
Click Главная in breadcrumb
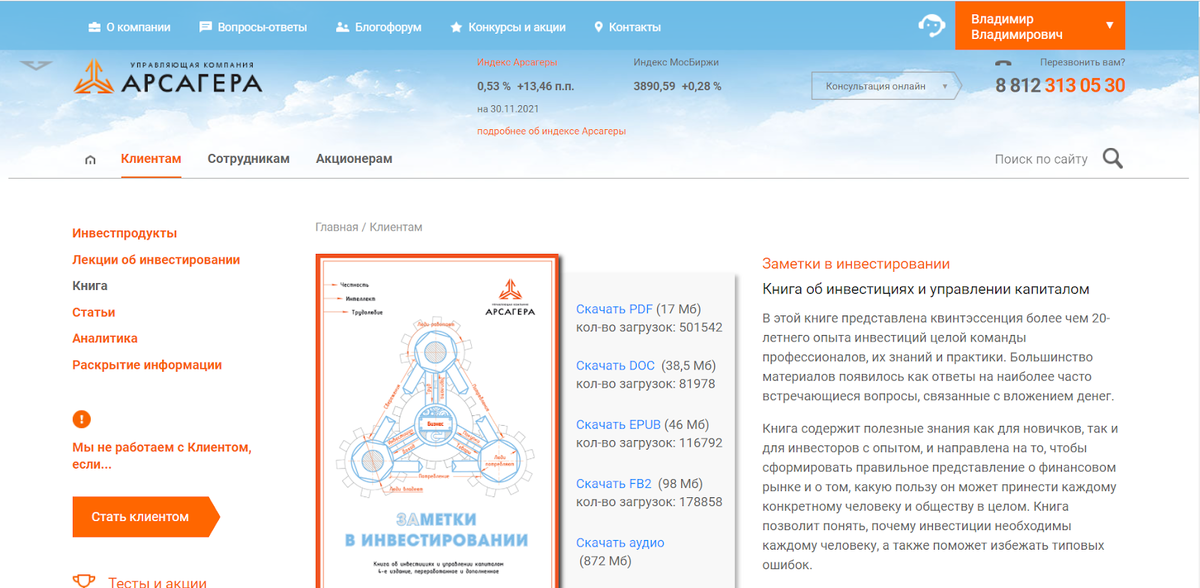(336, 227)
